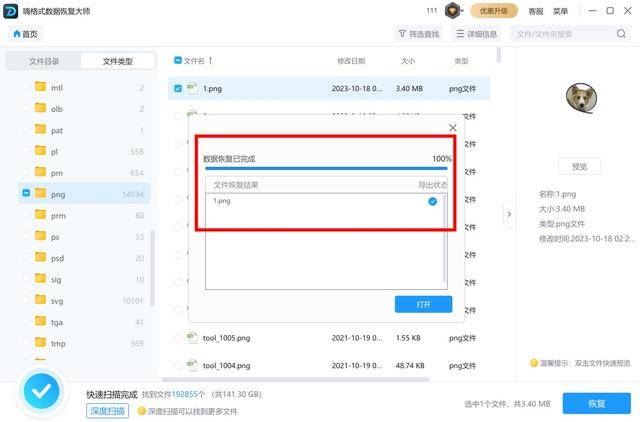
Task: Click the magnifier search icon
Action: [x=621, y=33]
